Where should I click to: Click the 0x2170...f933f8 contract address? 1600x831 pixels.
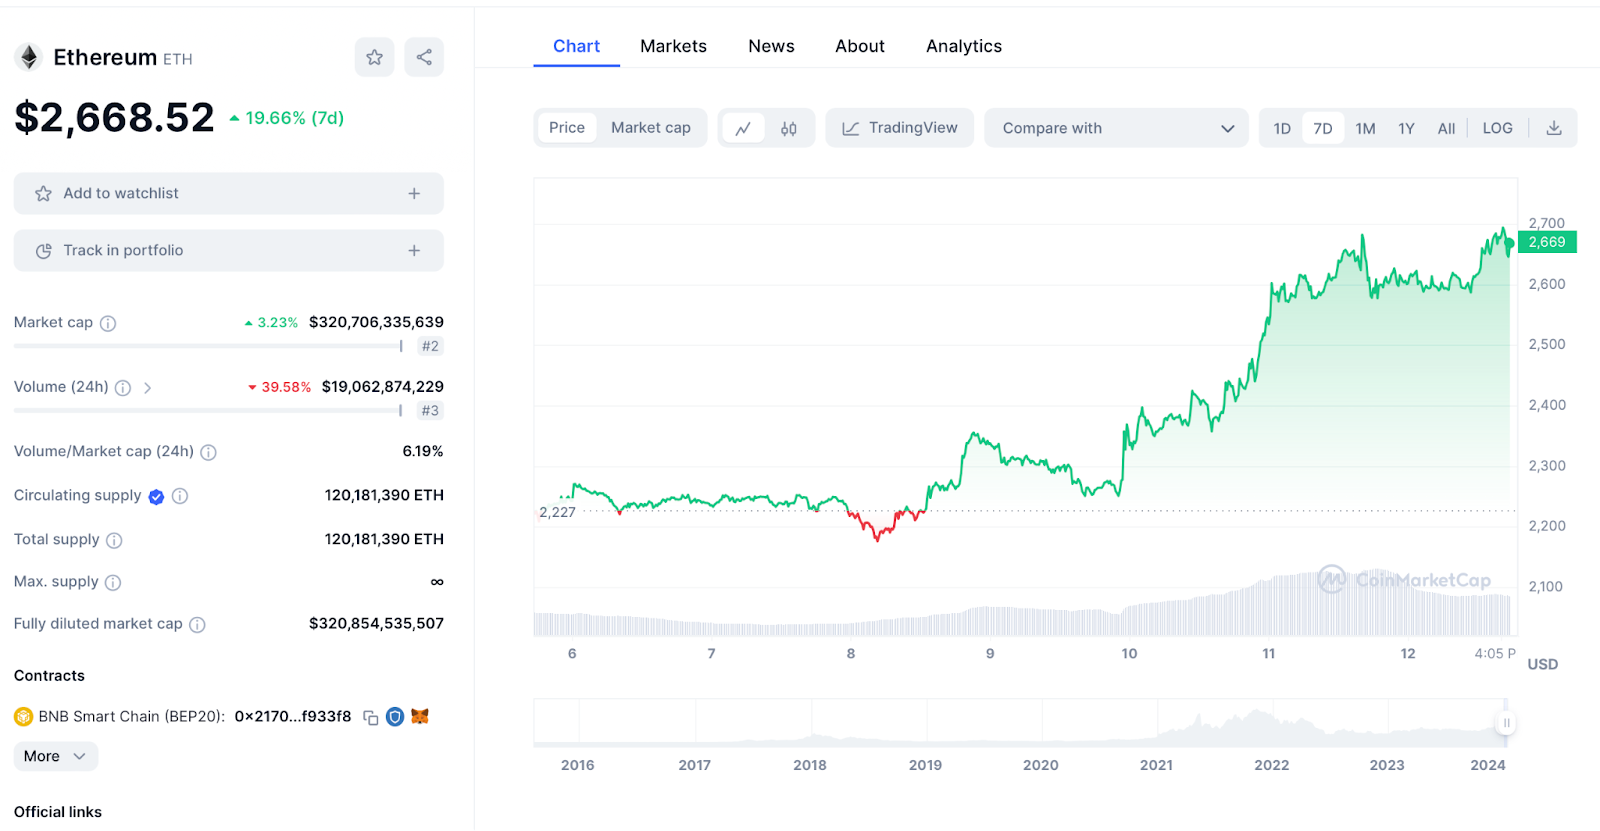pos(293,717)
